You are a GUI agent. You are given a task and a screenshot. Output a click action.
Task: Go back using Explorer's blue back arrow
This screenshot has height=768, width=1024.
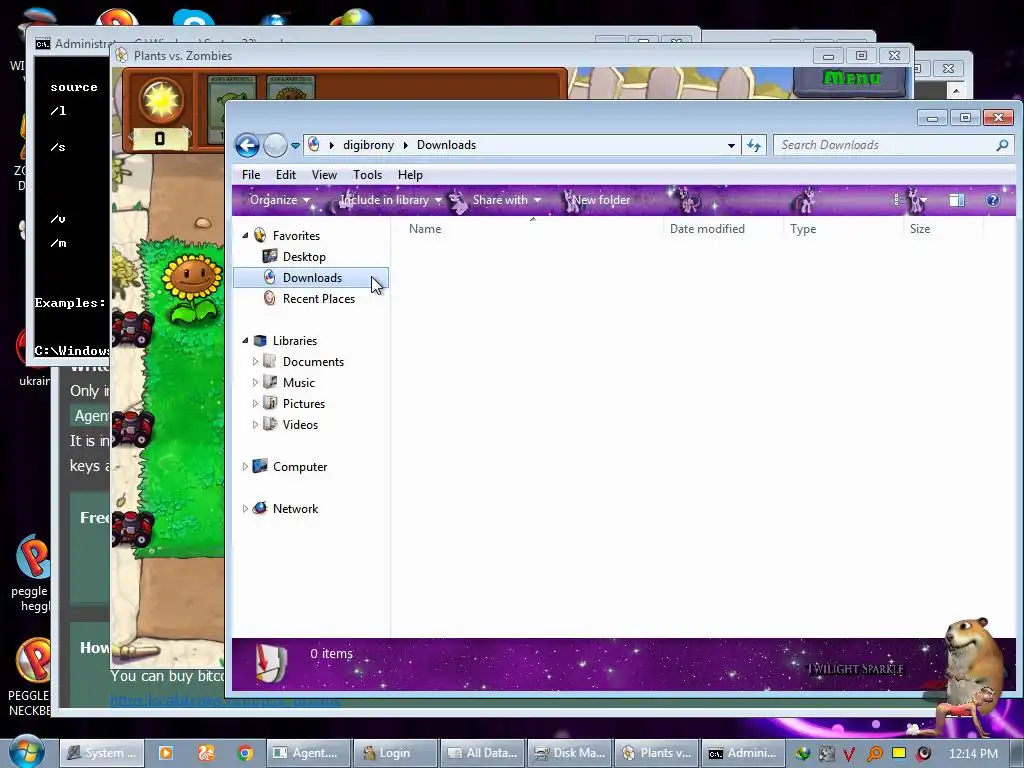[247, 145]
